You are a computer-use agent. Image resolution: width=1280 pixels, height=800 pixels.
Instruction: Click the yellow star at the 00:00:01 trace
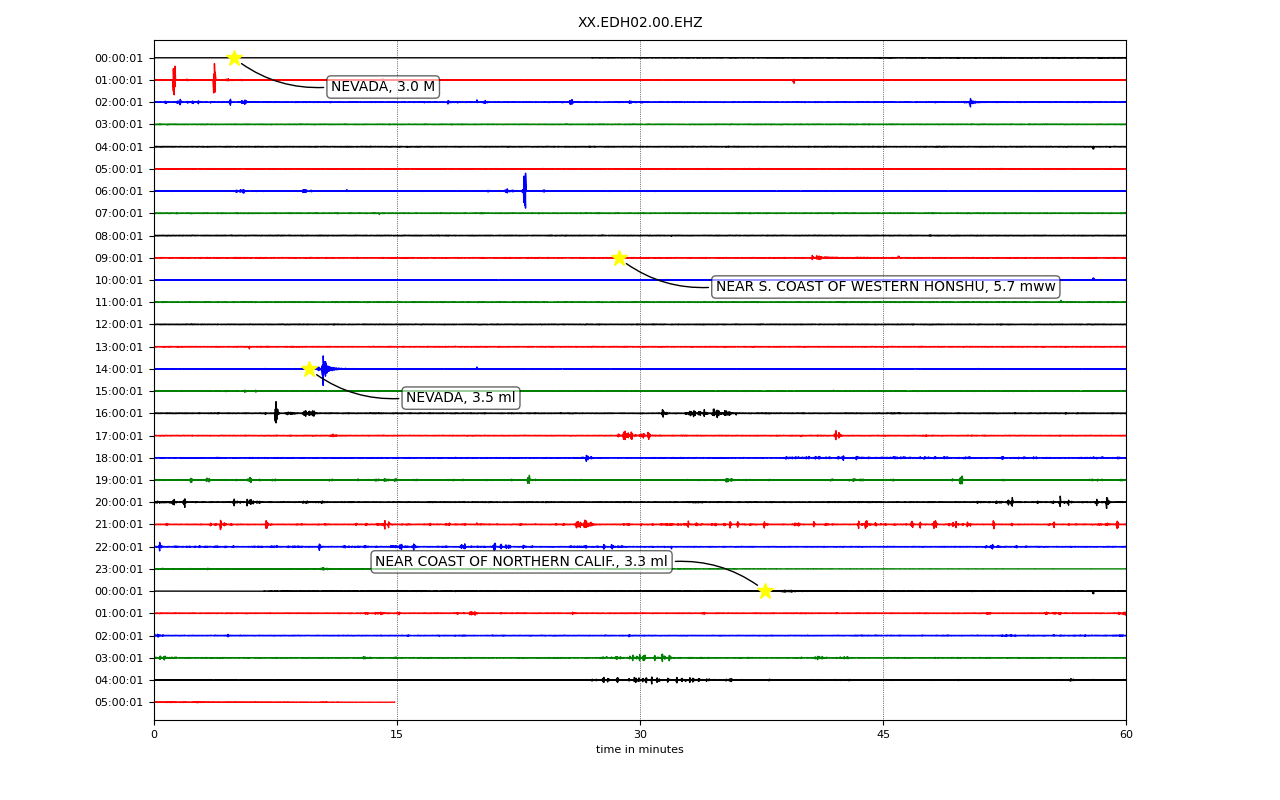coord(234,58)
